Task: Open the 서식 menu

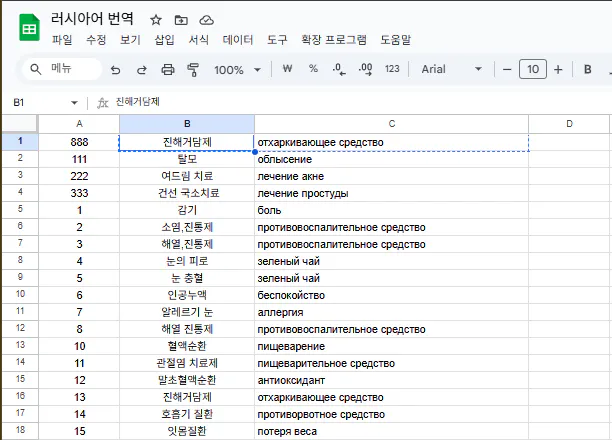Action: tap(199, 39)
